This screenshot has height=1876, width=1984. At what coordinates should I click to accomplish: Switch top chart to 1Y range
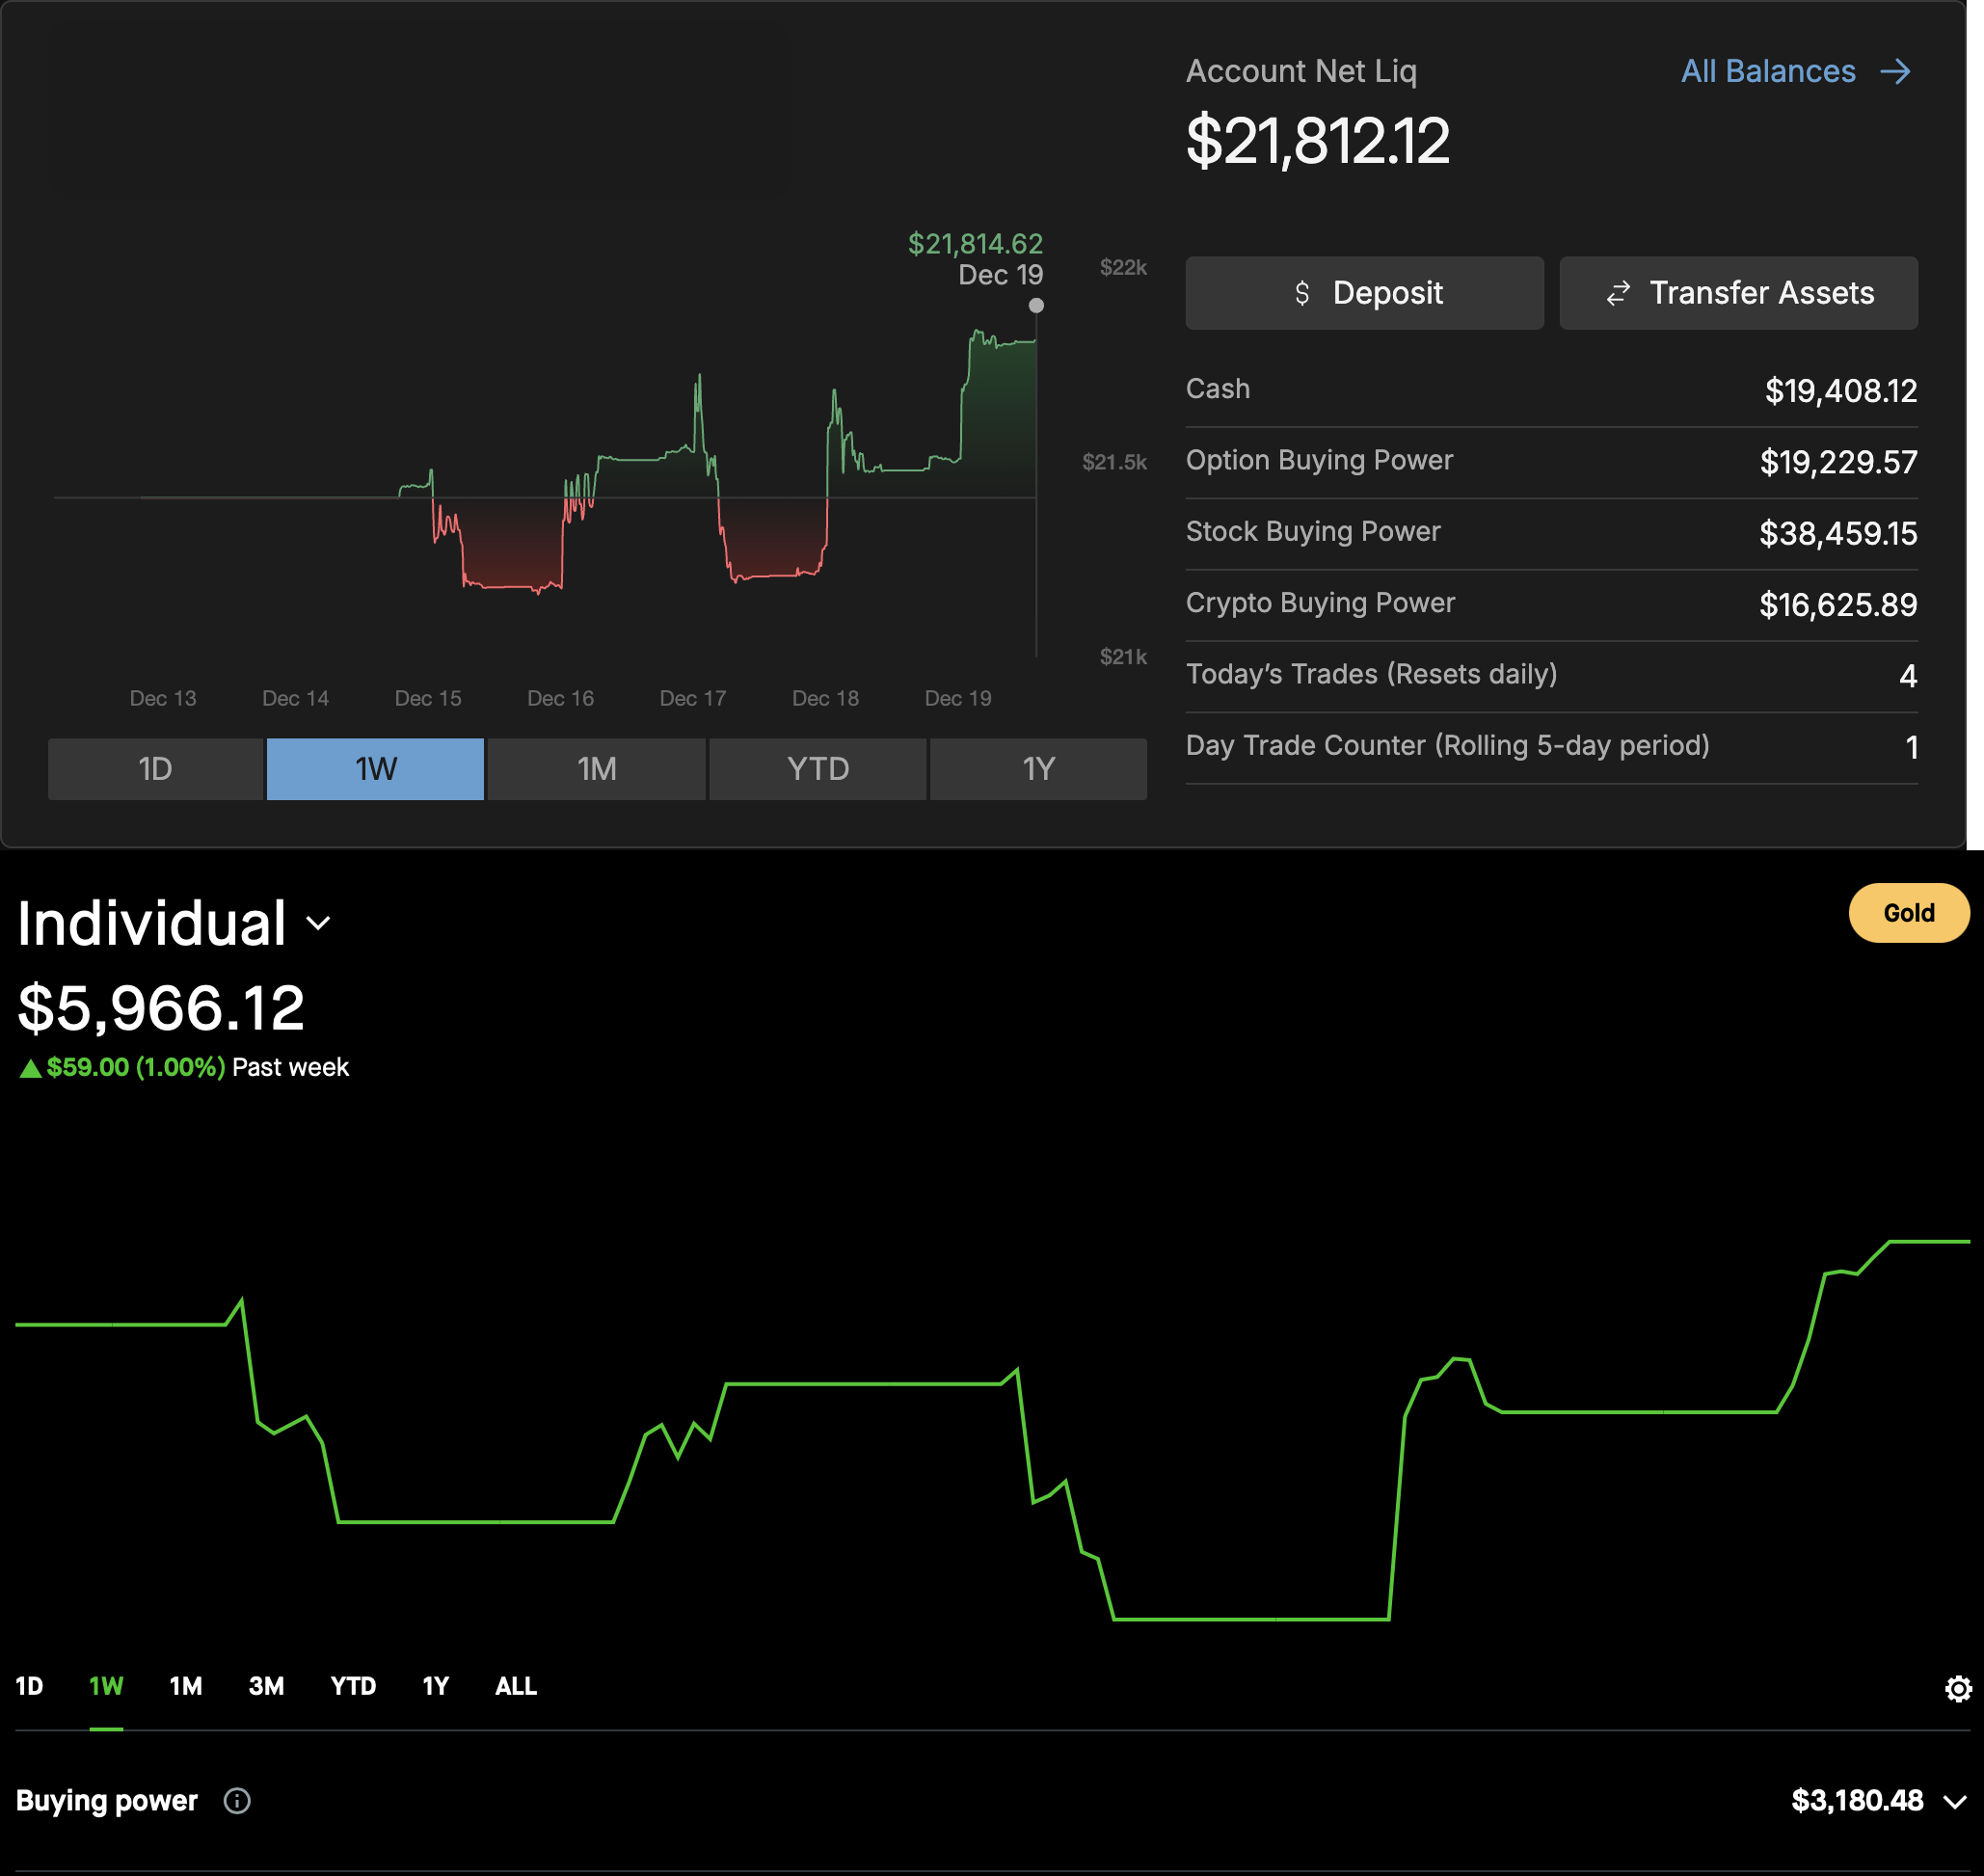pos(1038,769)
